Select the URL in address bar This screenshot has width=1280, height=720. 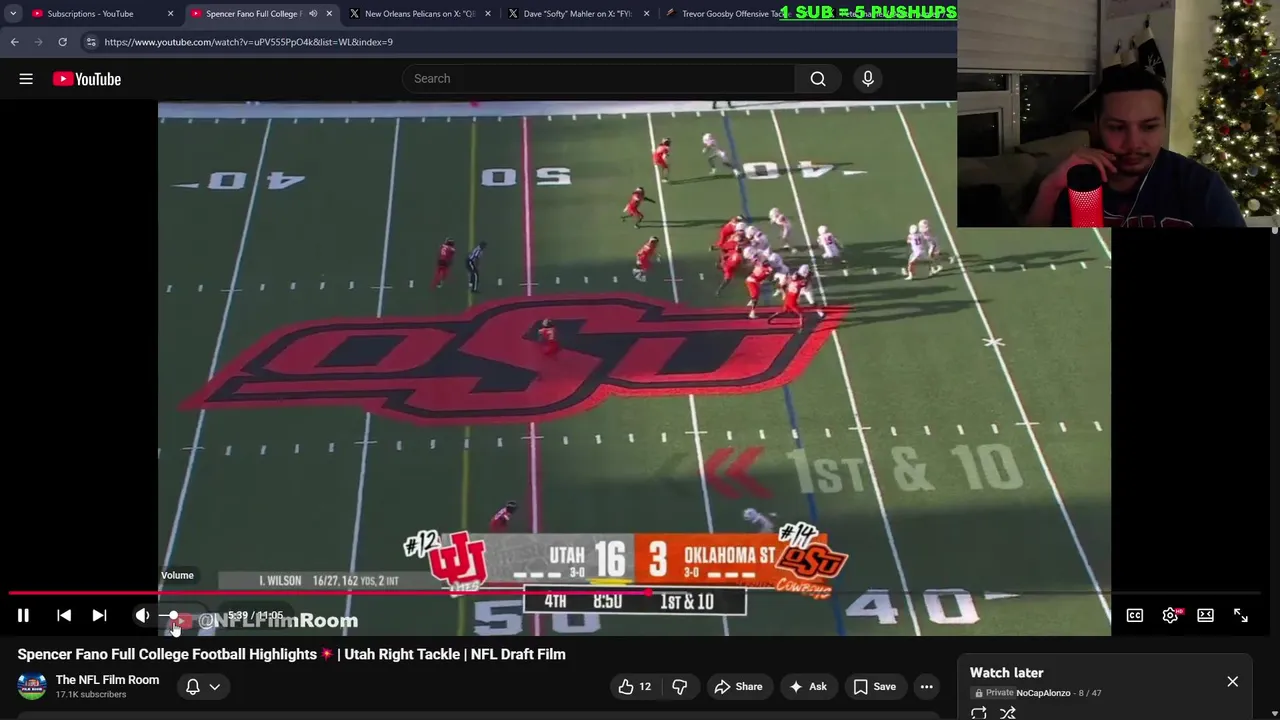(x=248, y=42)
